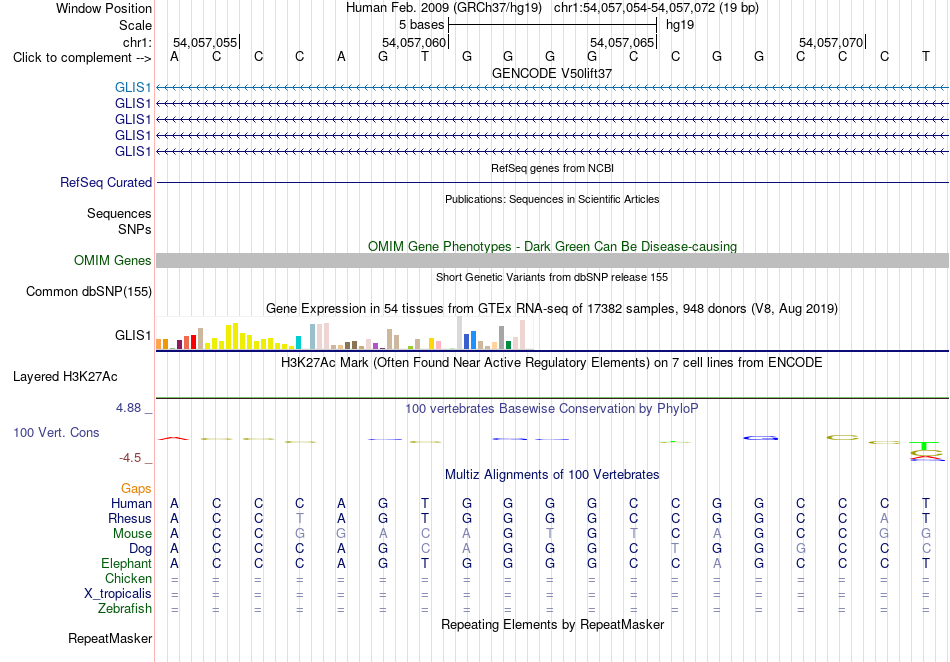950x662 pixels.
Task: Select the Elephant alignment row label
Action: [126, 563]
